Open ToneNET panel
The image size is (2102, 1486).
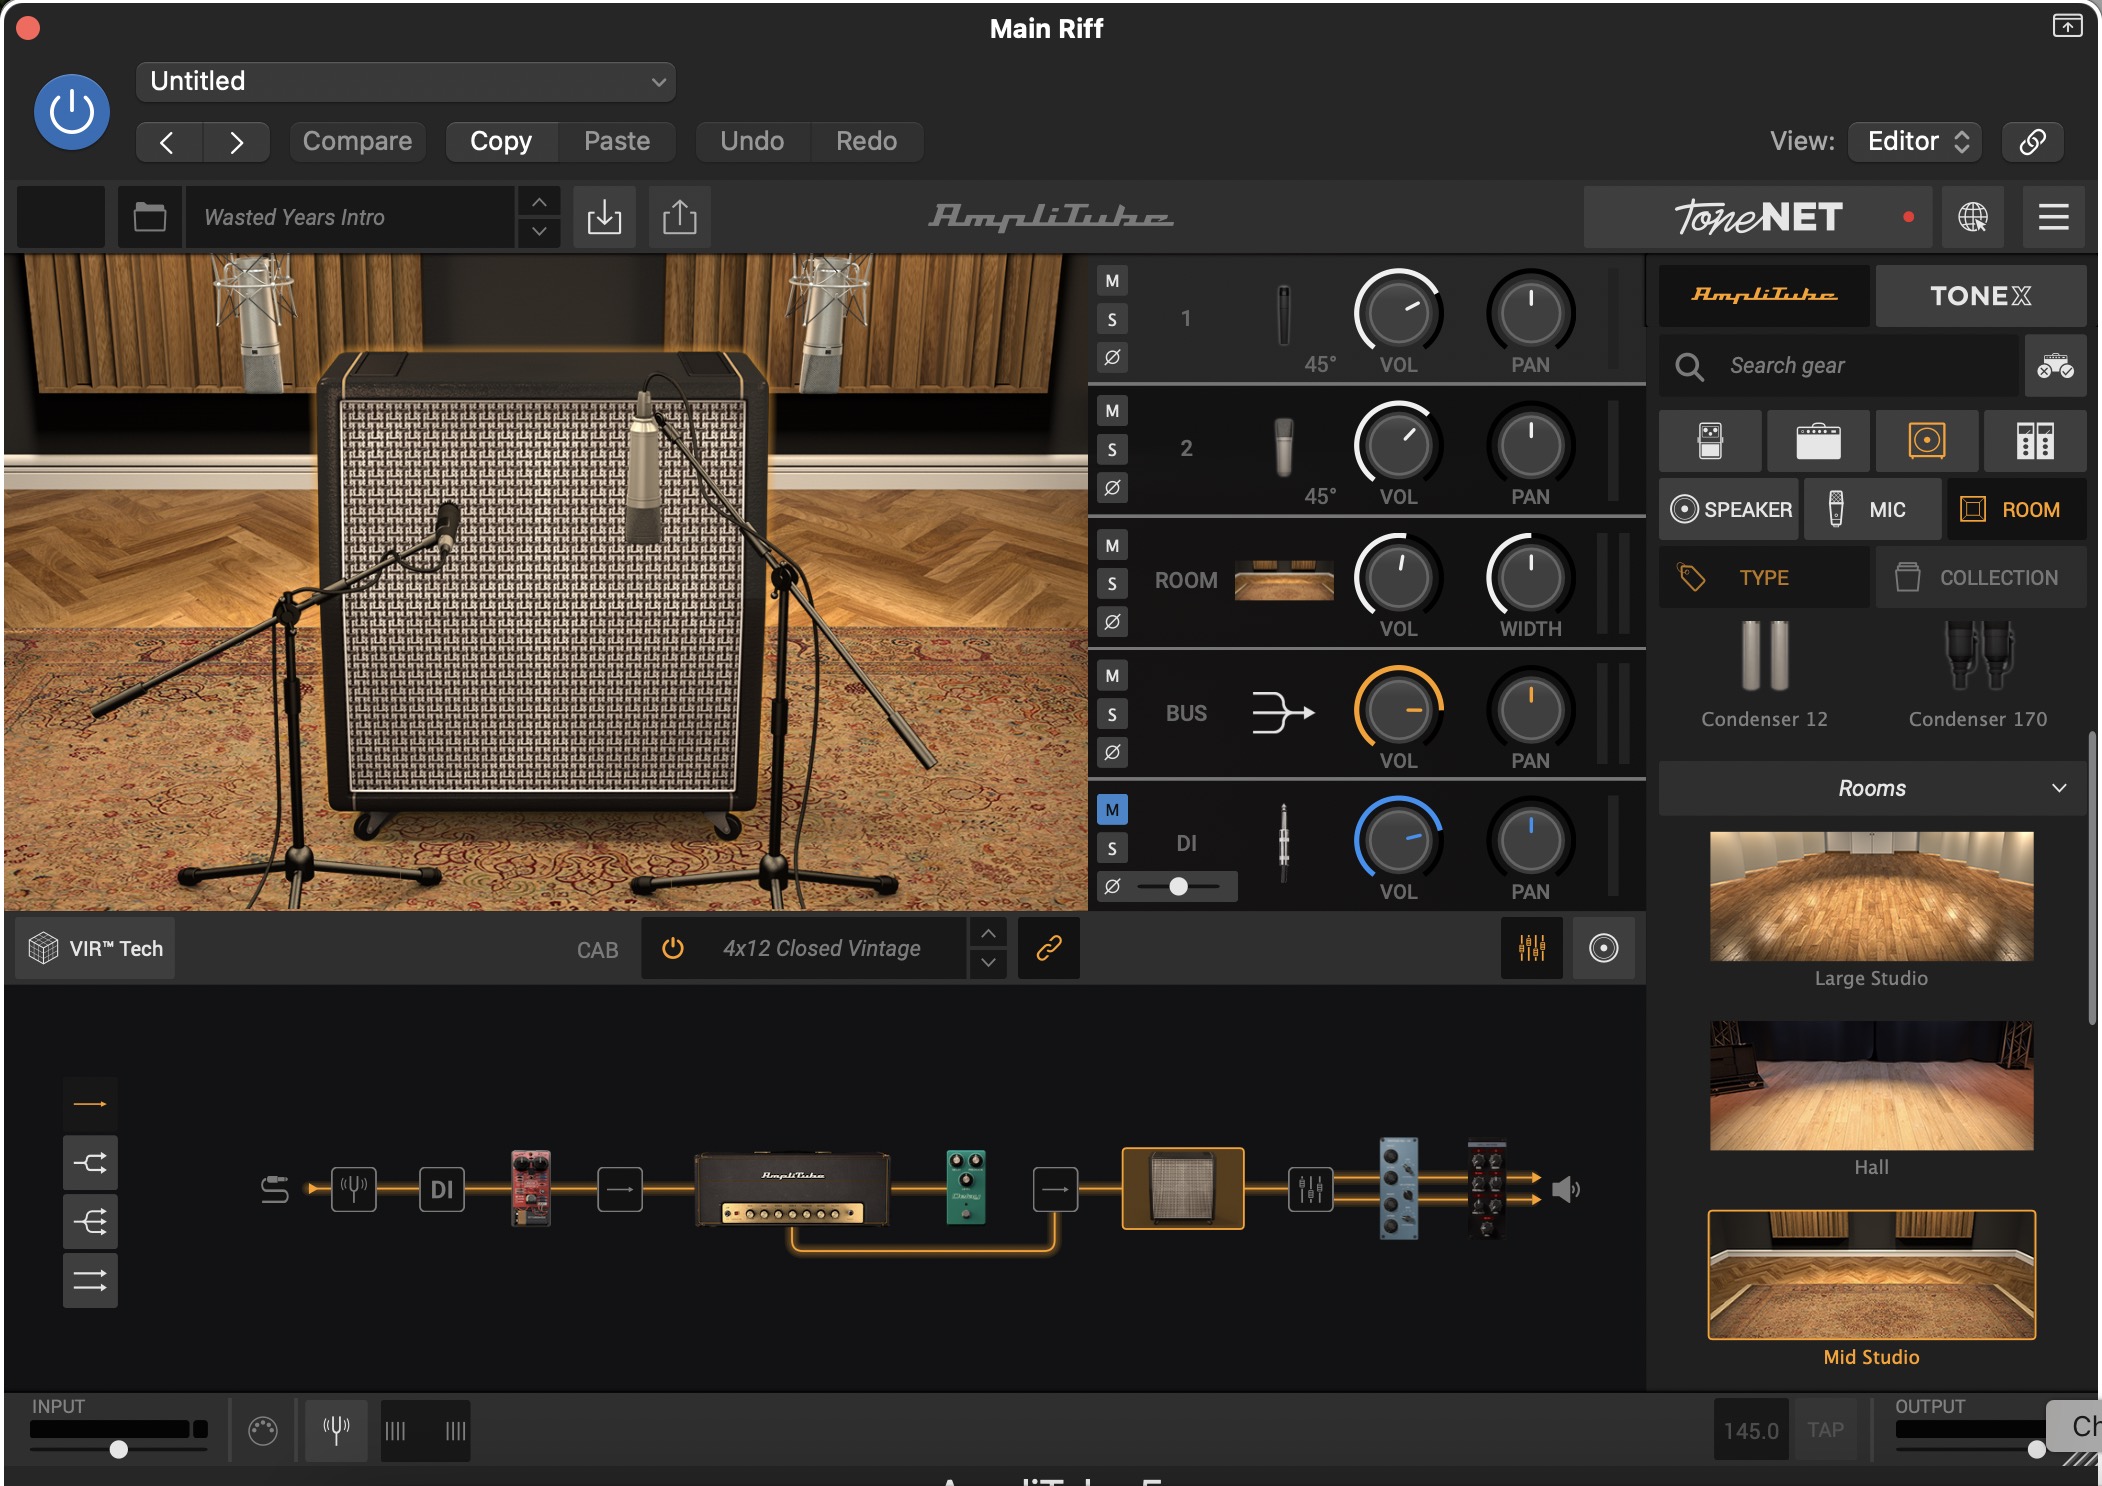(1758, 217)
